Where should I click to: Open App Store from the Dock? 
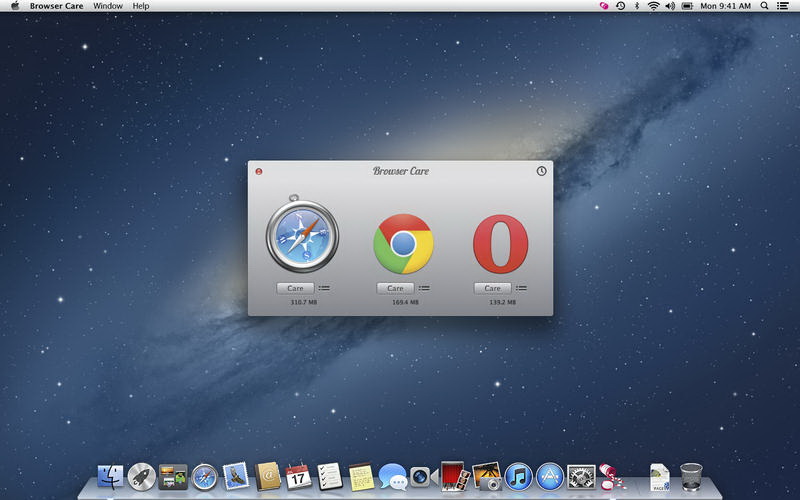coord(549,477)
